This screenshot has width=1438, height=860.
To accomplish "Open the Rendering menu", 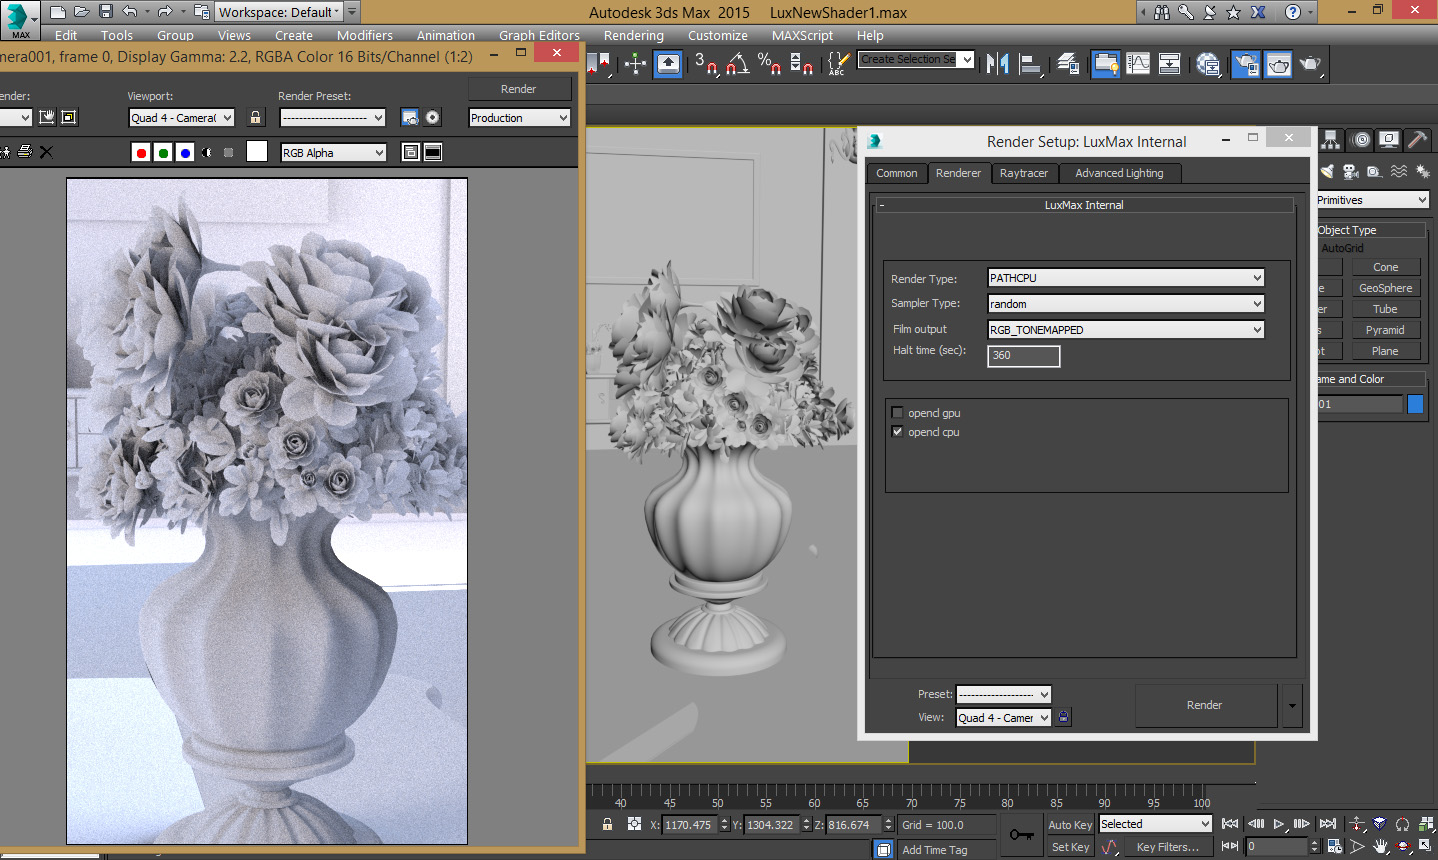I will tap(633, 35).
